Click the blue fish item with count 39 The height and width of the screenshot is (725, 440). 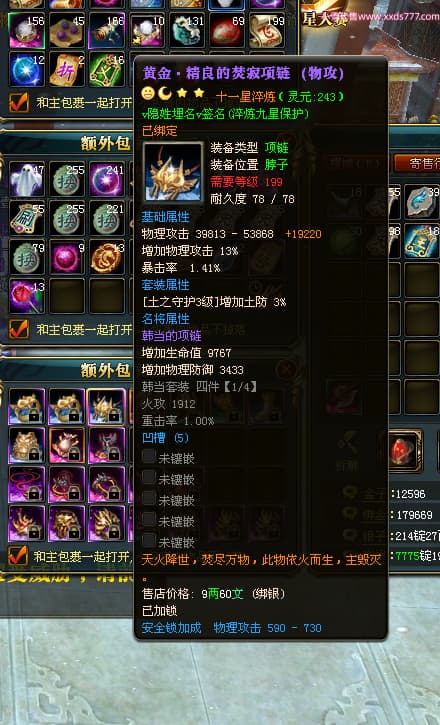click(422, 202)
